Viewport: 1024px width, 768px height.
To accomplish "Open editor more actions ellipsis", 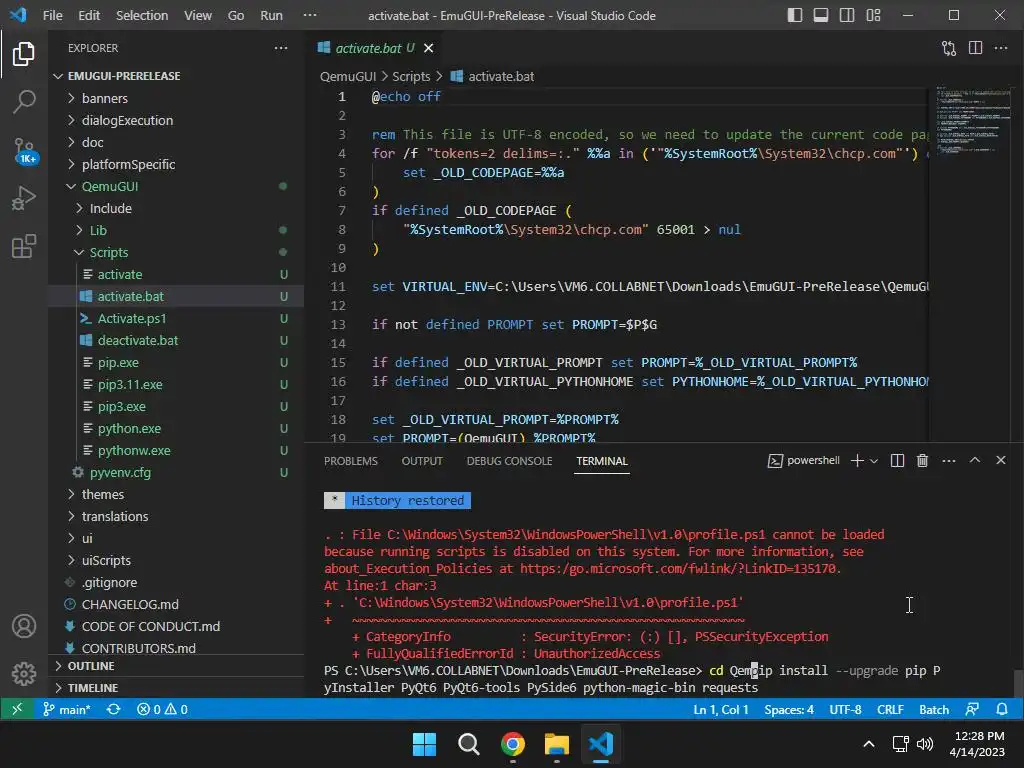I will 1000,48.
